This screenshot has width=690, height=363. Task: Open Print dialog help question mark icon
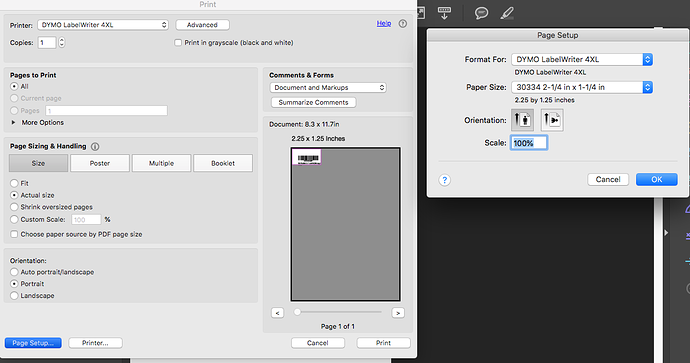point(403,24)
